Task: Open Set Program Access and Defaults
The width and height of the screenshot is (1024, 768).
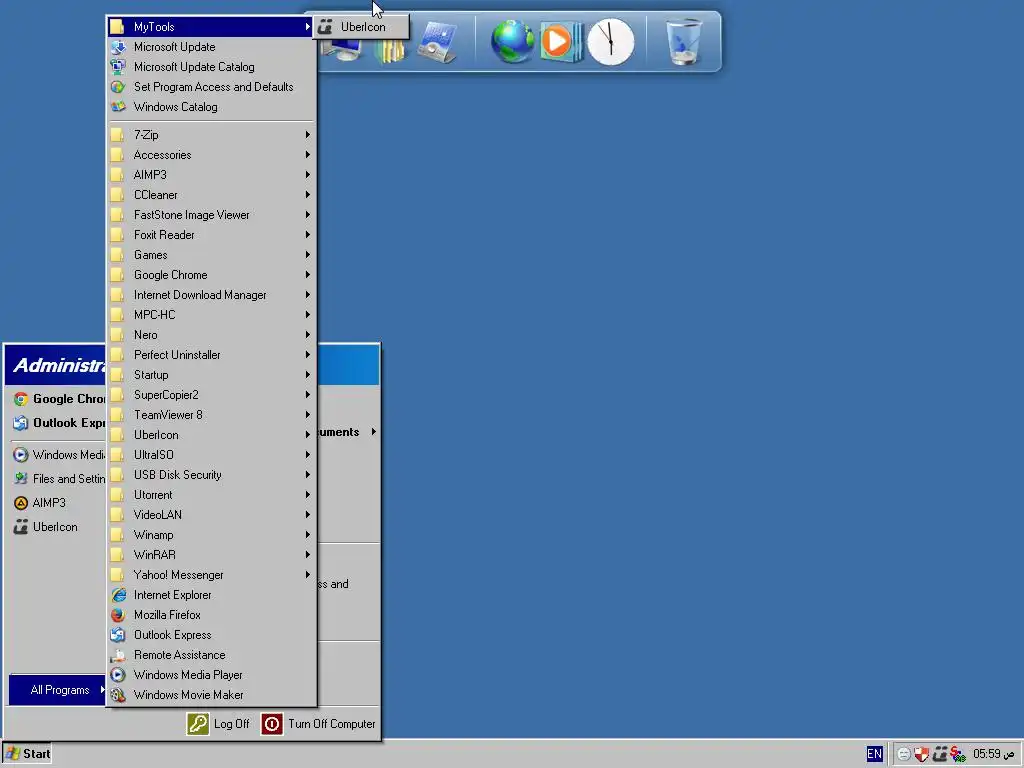Action: [x=212, y=87]
